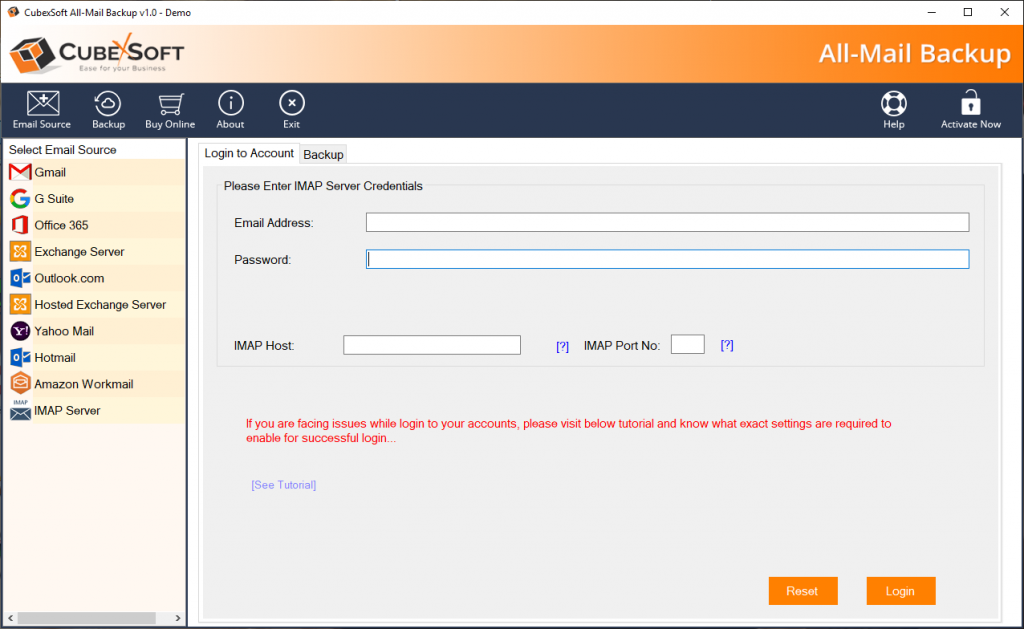This screenshot has height=629, width=1024.
Task: Select Gmail as email source
Action: click(50, 173)
